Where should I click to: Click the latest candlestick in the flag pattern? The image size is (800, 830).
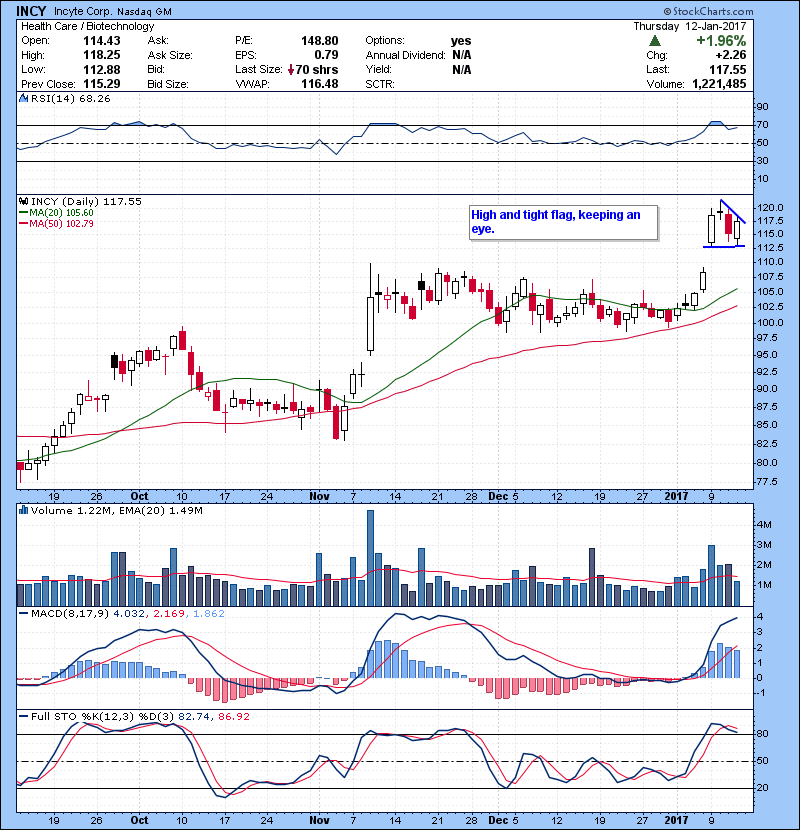(x=737, y=229)
